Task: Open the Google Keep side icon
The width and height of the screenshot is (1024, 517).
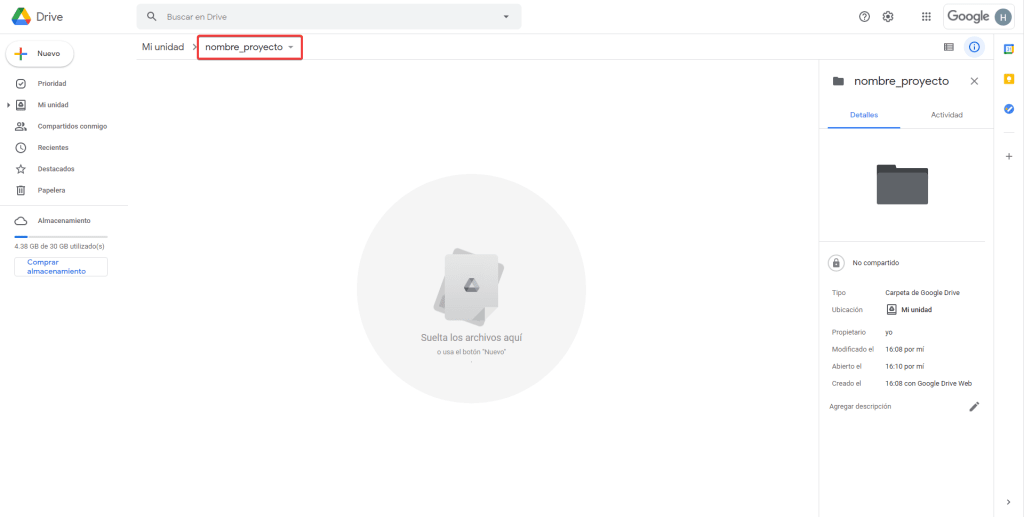Action: (x=1009, y=79)
